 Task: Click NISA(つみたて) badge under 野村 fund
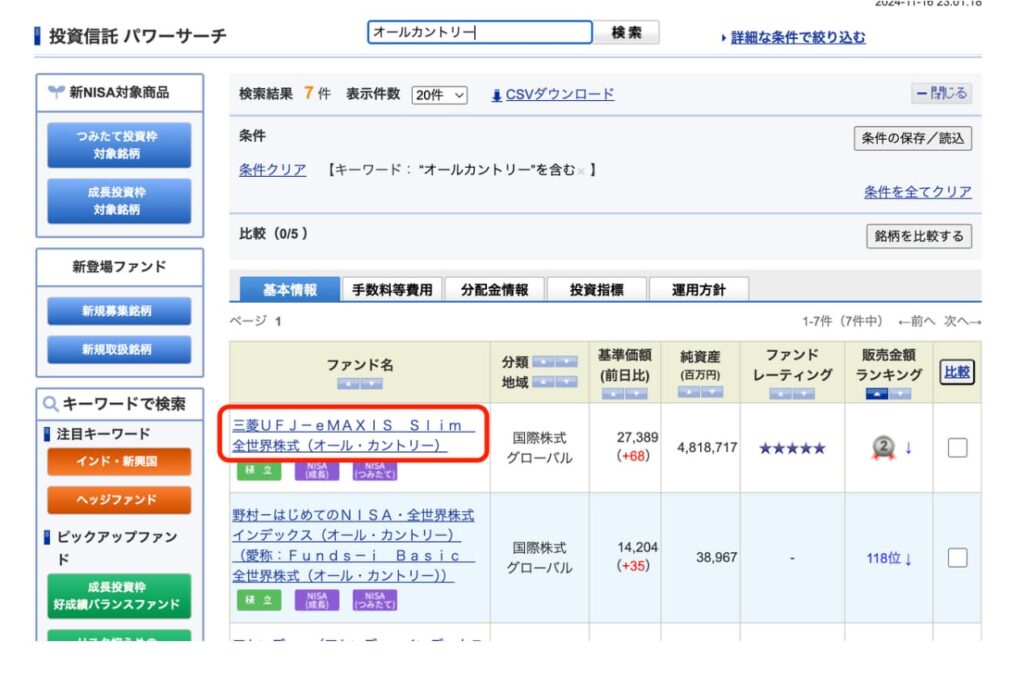[375, 600]
